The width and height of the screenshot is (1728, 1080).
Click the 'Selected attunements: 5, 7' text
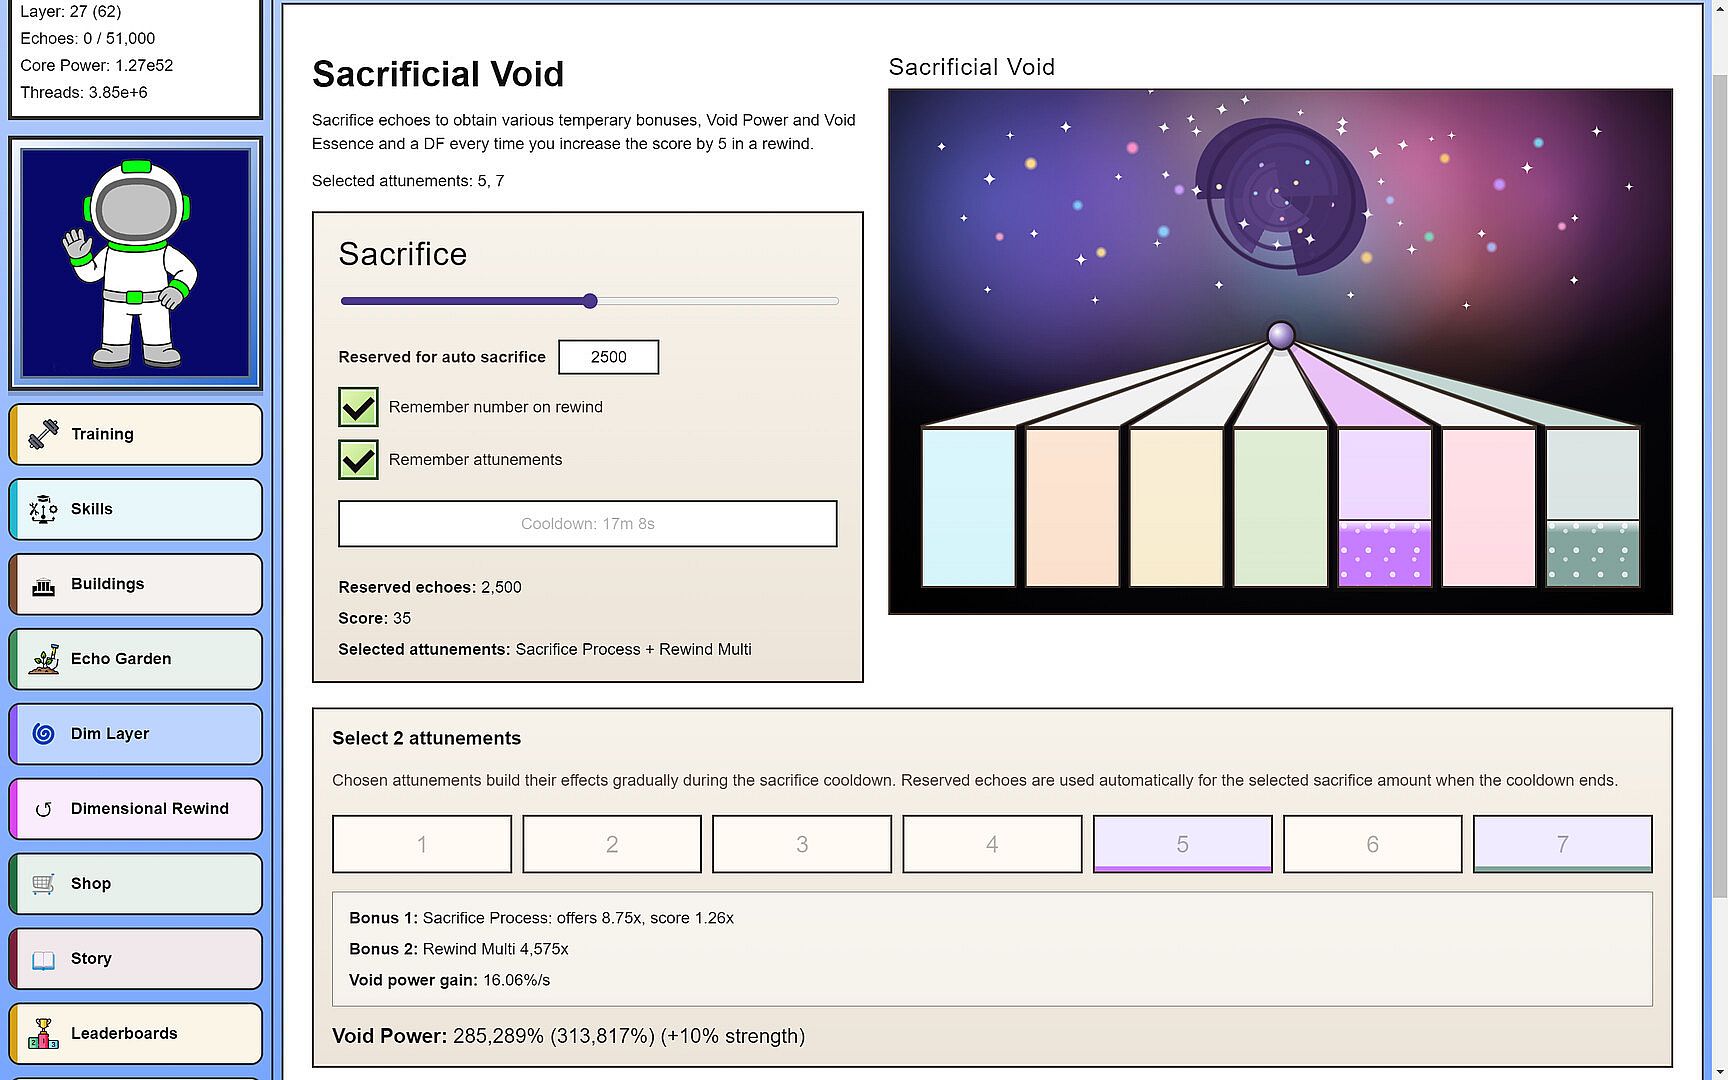click(x=408, y=181)
